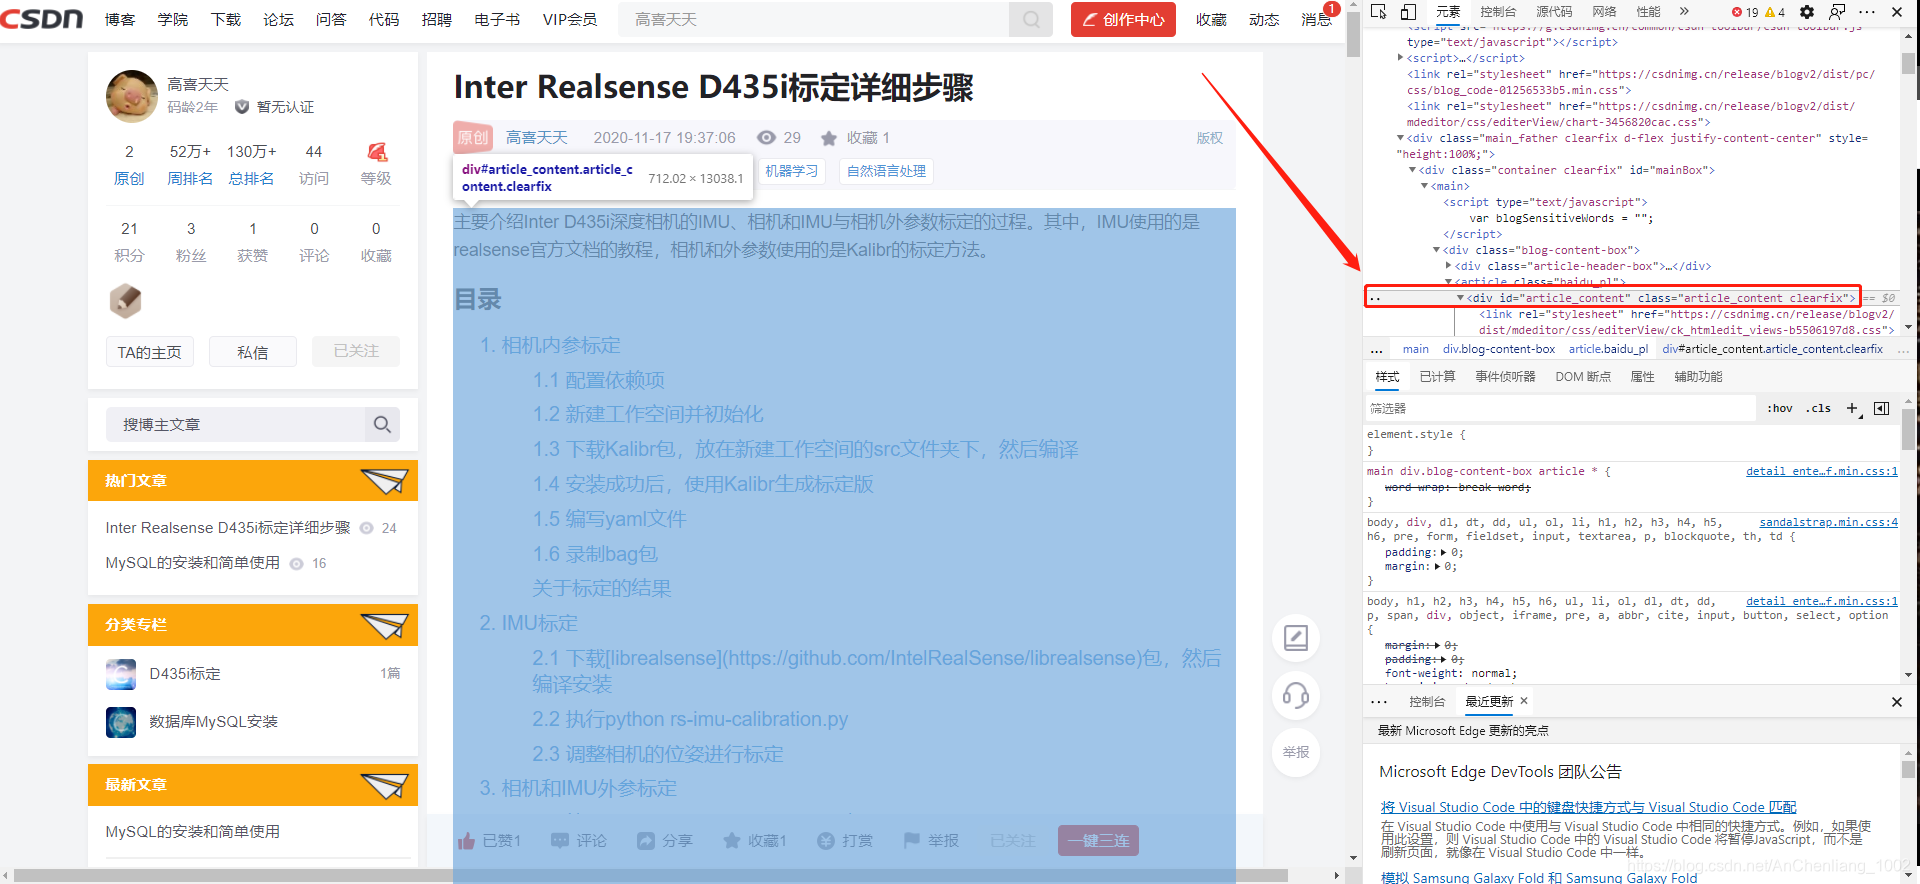This screenshot has height=884, width=1920.
Task: Click author avatar 高喜天天
Action: 132,96
